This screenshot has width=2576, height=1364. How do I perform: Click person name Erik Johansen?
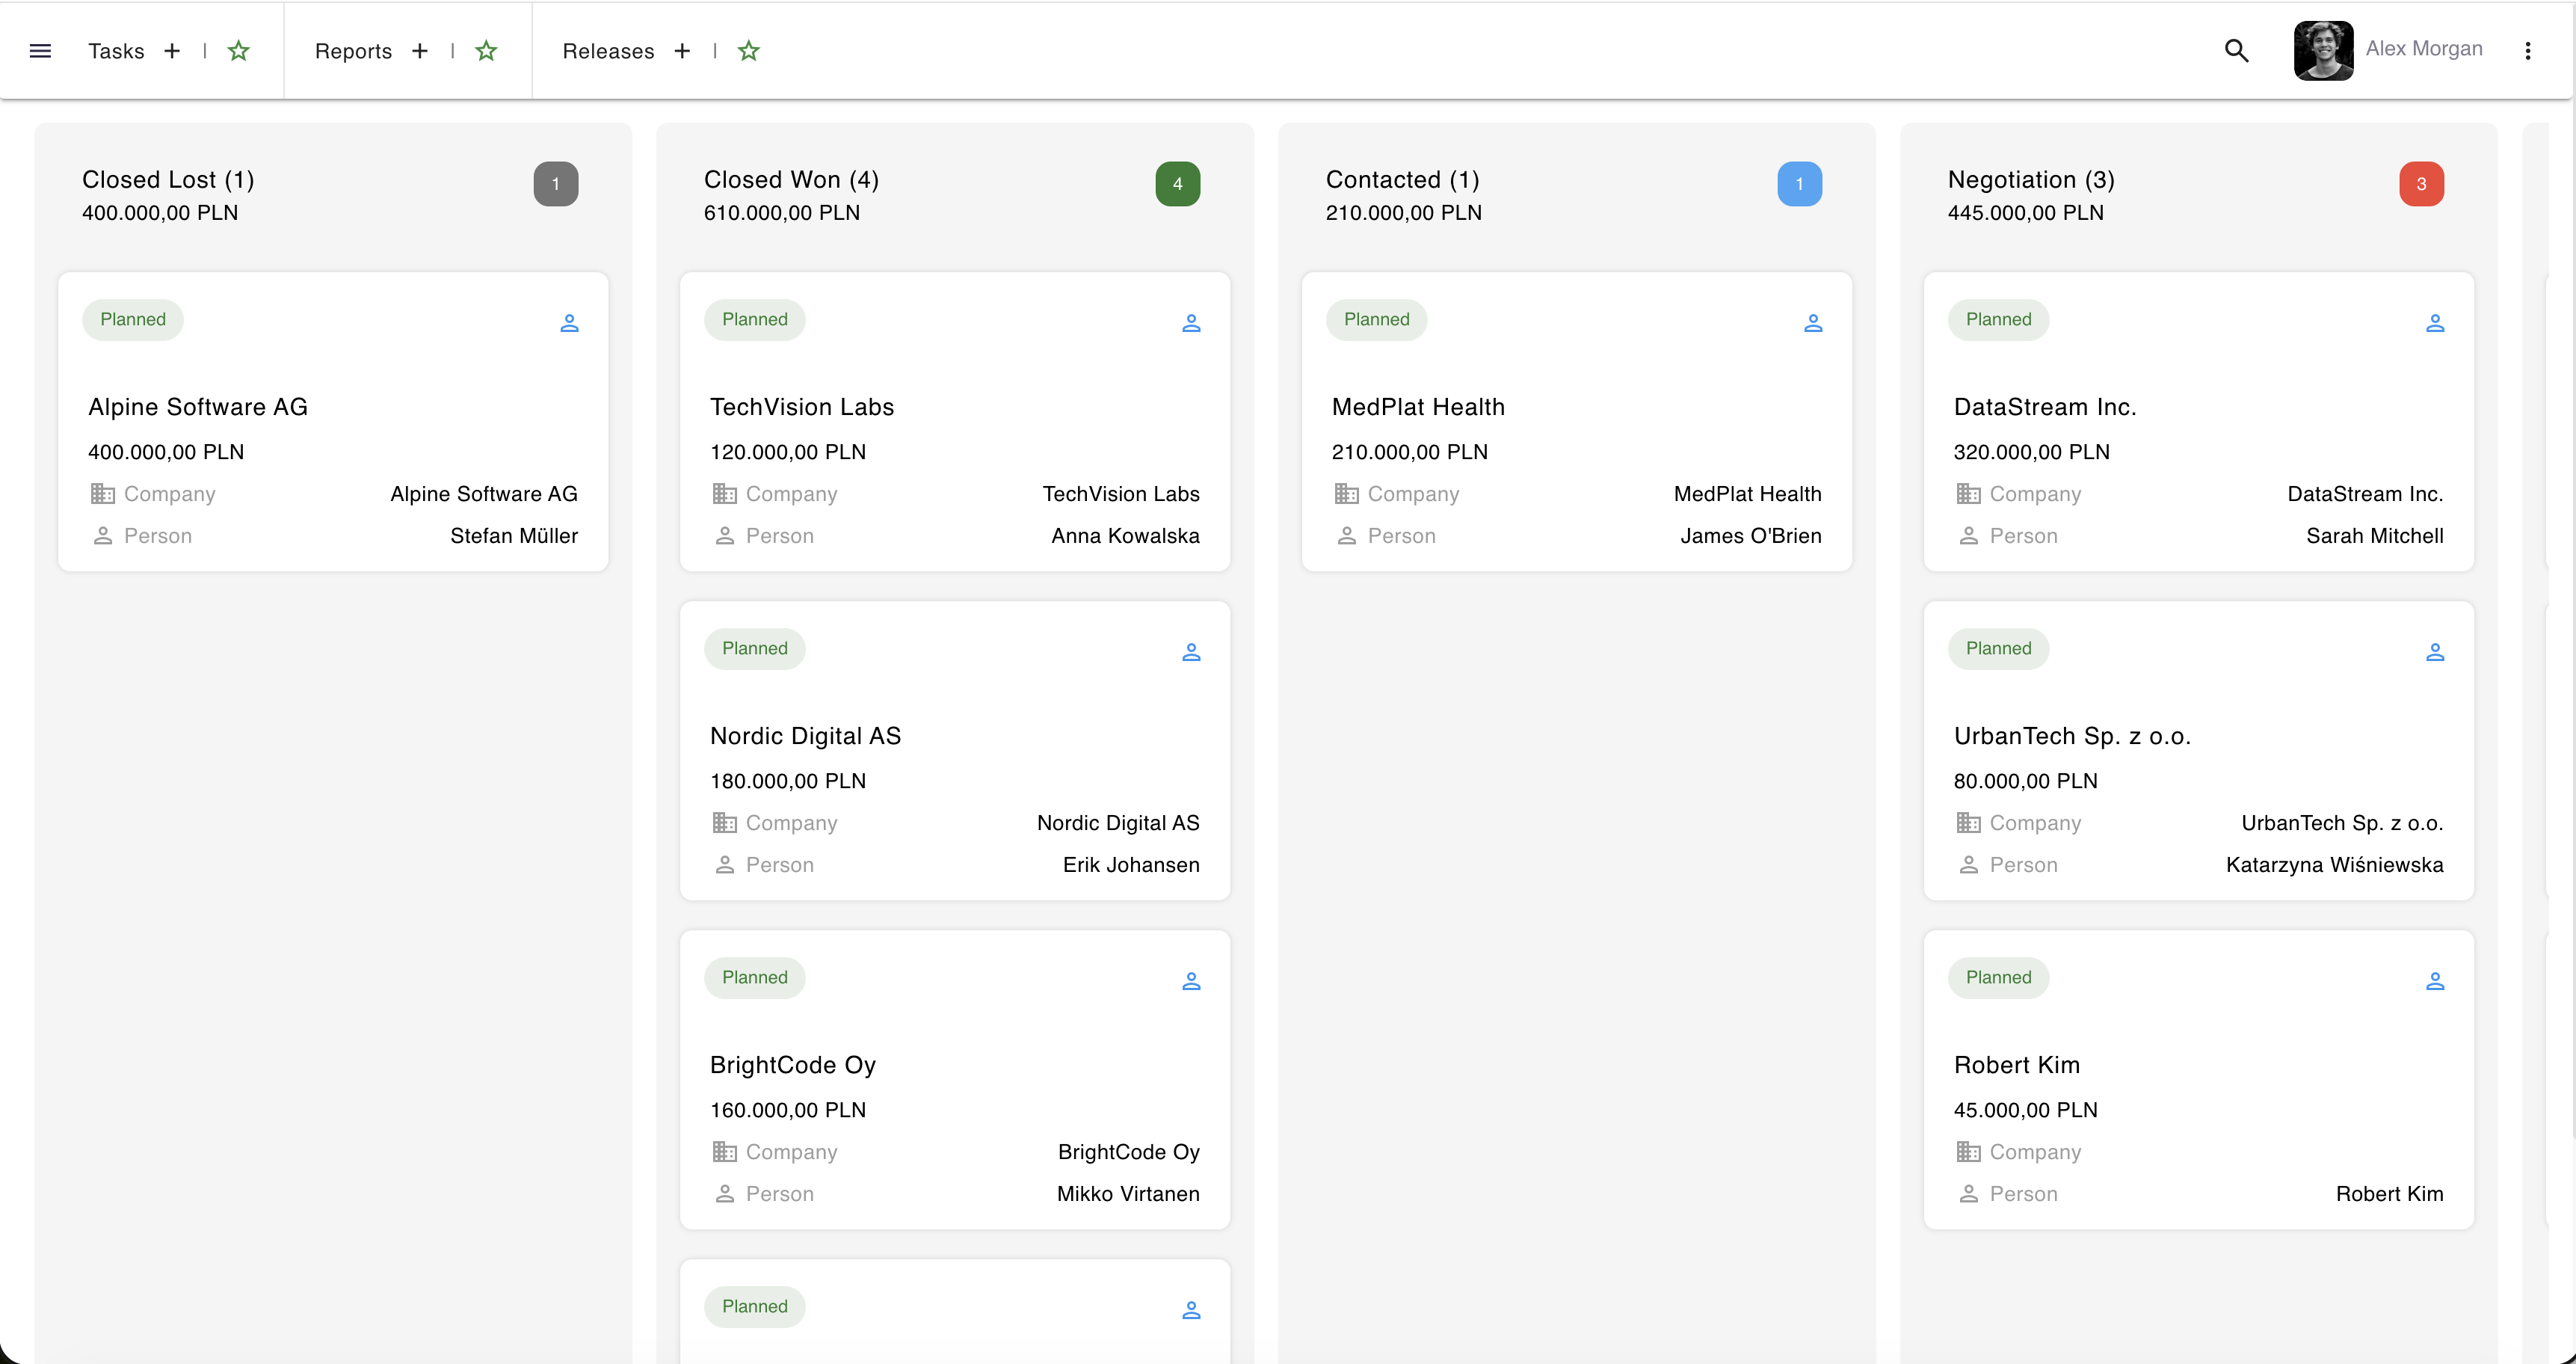(x=1131, y=865)
